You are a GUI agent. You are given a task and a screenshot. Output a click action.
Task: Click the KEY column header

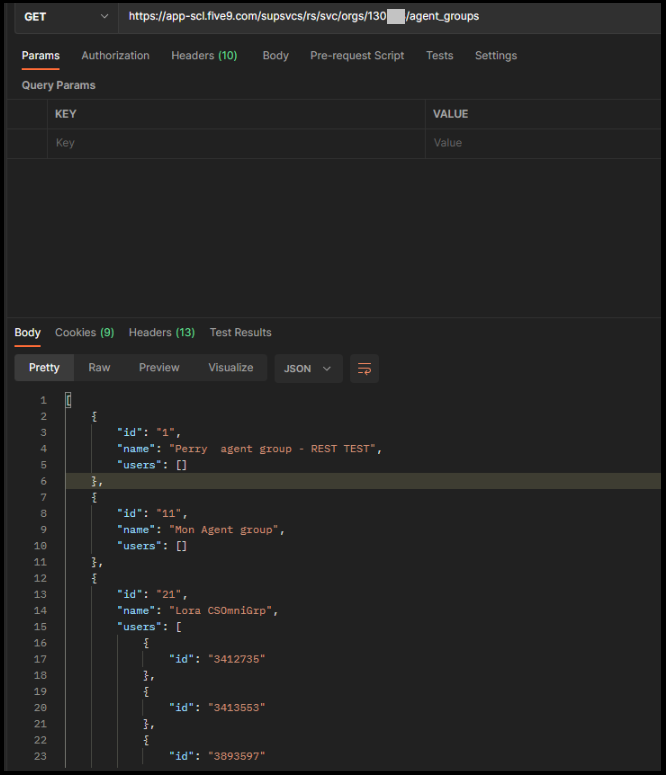click(65, 114)
